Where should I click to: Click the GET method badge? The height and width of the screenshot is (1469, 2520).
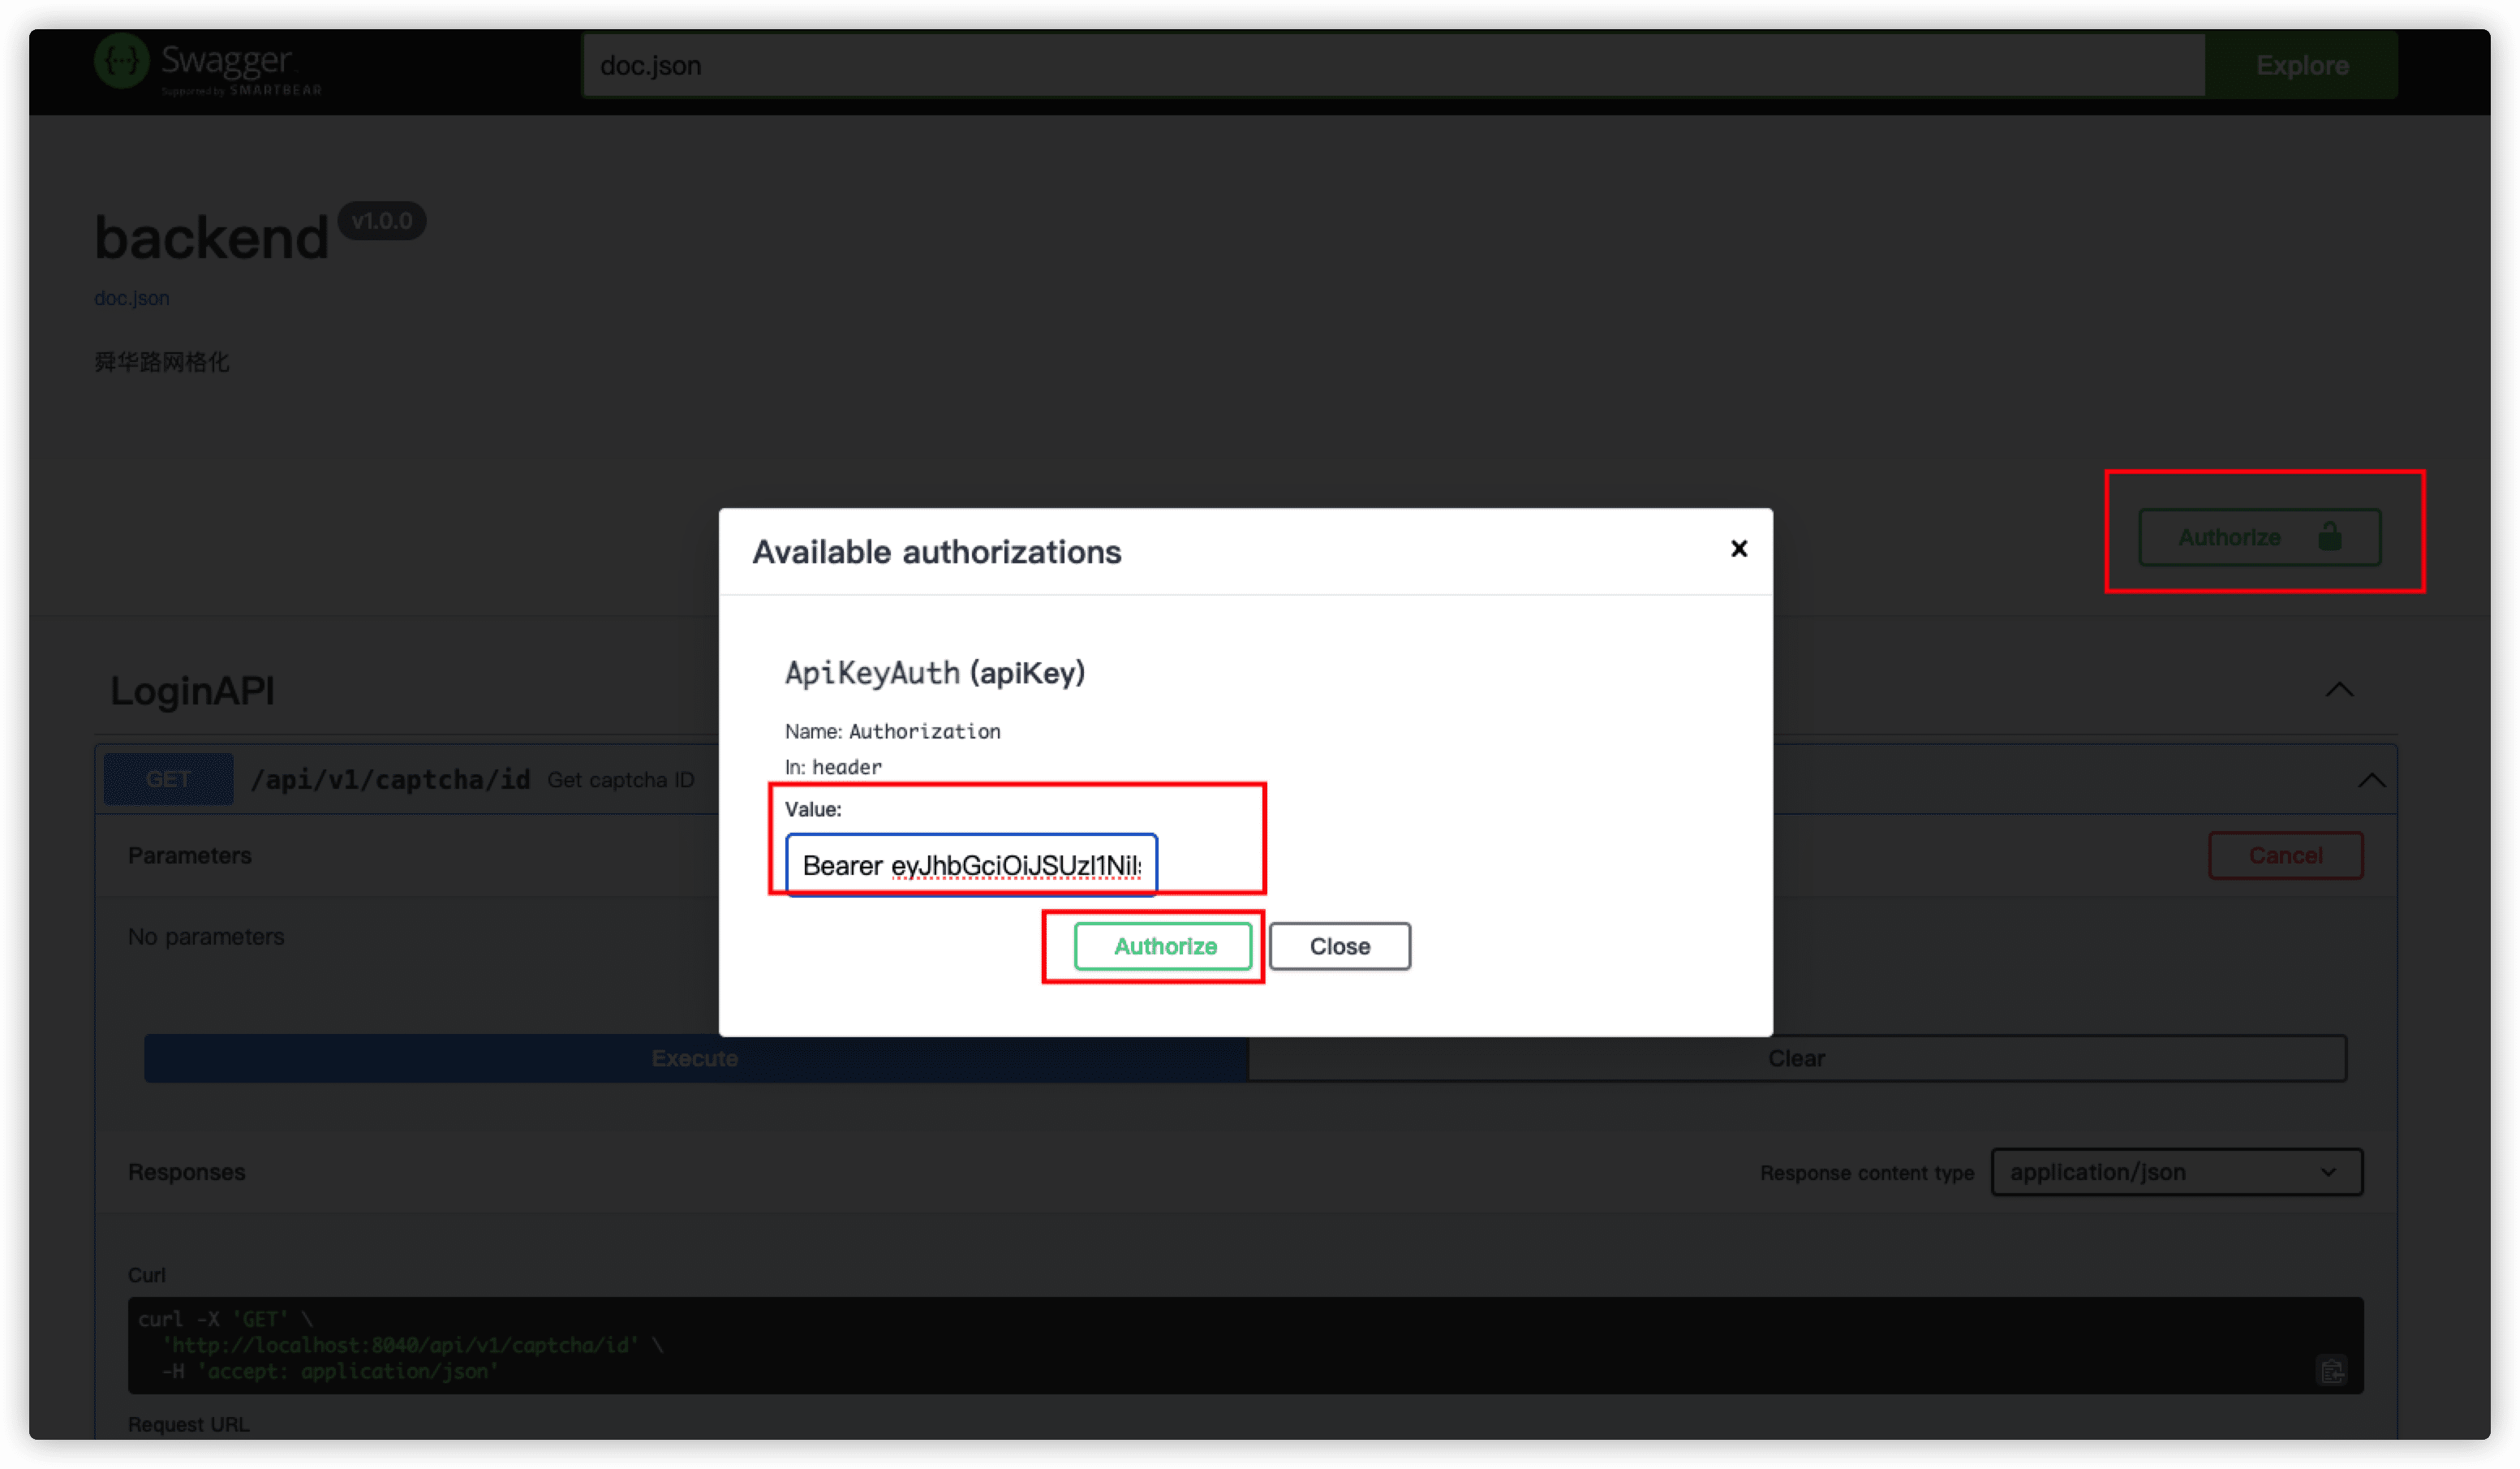168,779
